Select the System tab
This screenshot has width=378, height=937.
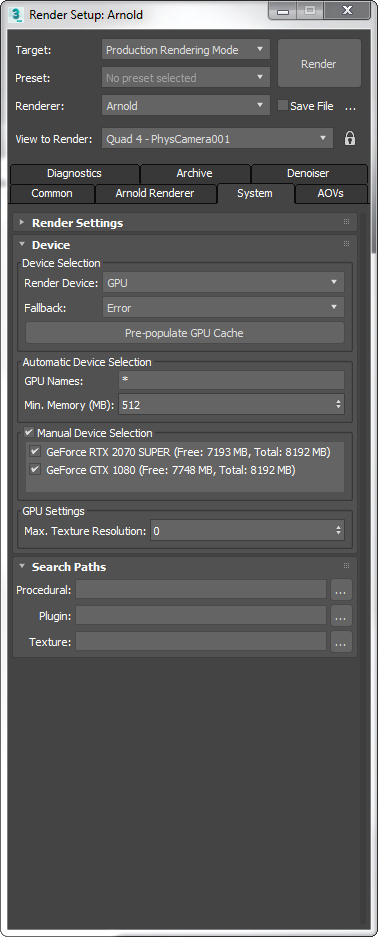[x=255, y=194]
